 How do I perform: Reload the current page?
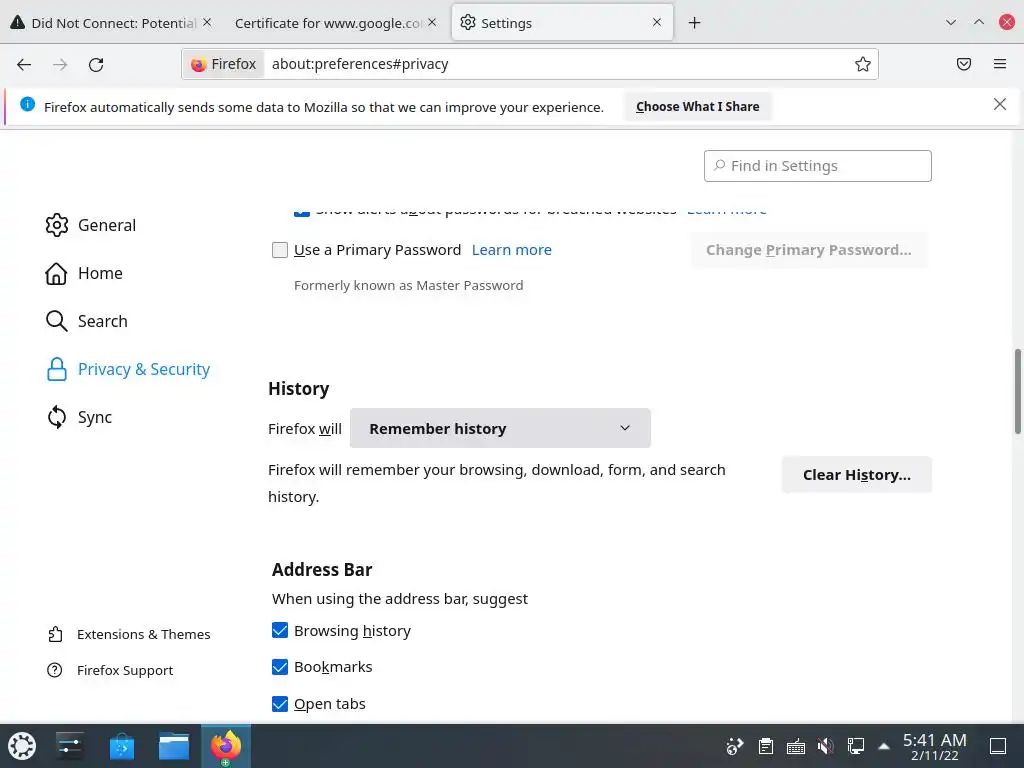coord(96,64)
